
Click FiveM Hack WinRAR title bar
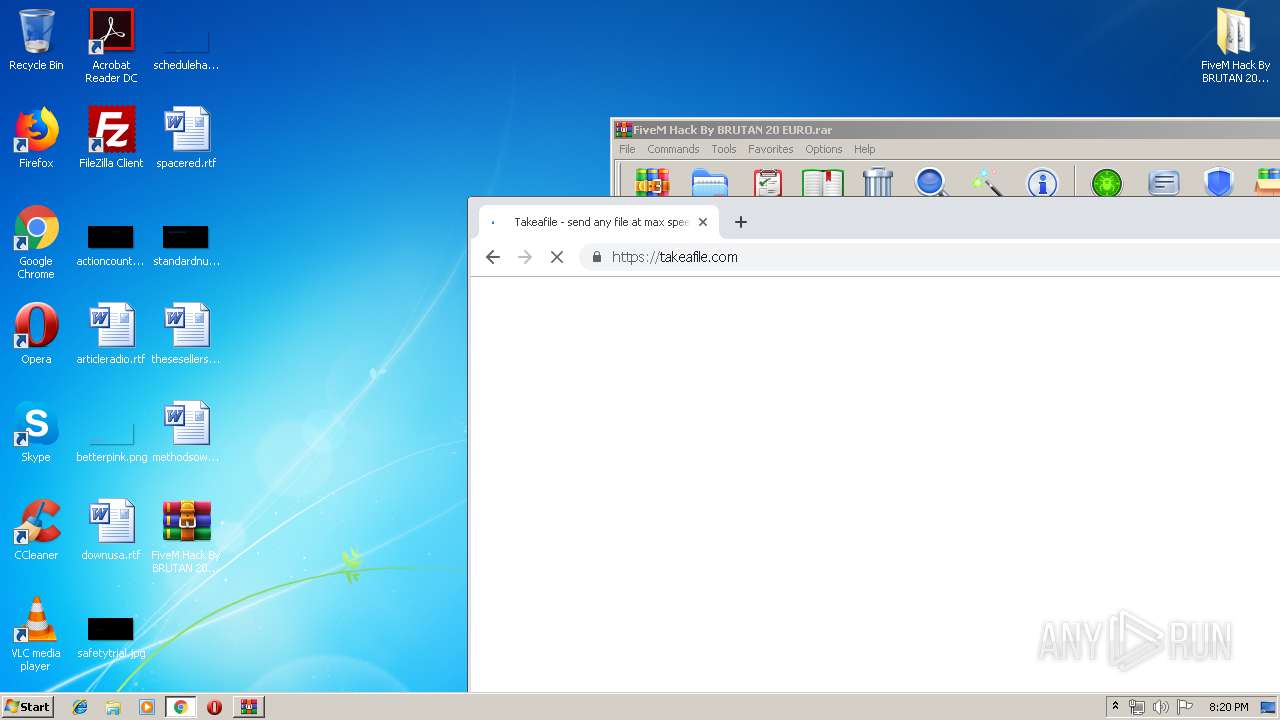point(945,129)
